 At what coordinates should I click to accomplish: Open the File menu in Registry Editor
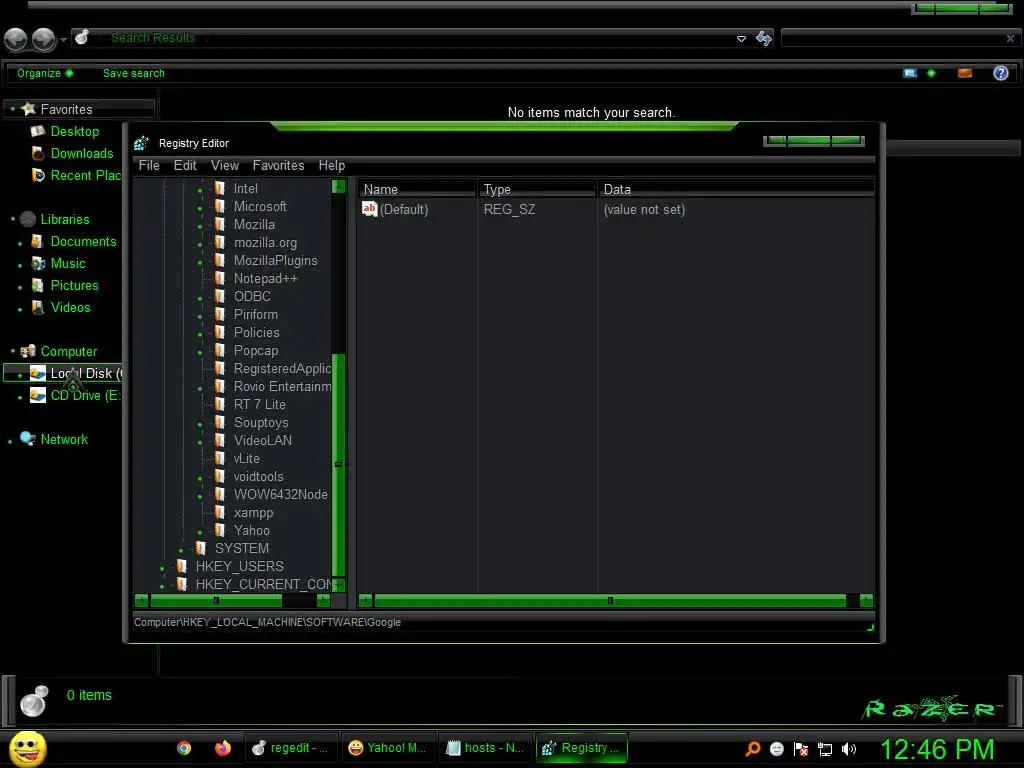tap(149, 165)
